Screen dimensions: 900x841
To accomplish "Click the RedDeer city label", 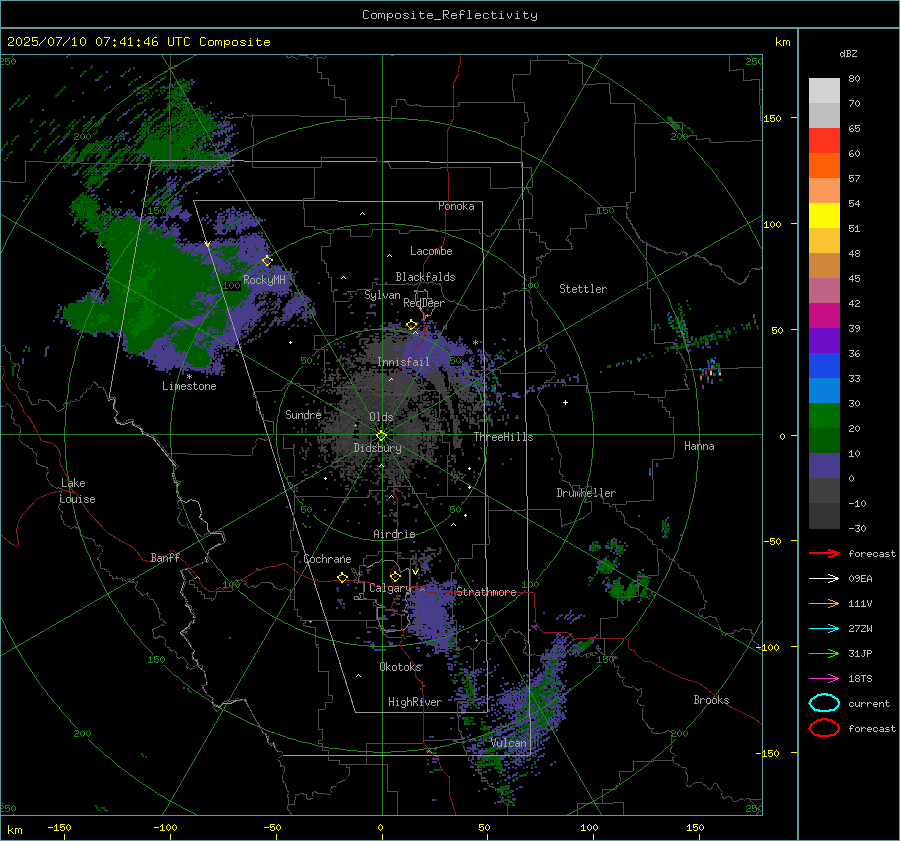I will (x=424, y=303).
